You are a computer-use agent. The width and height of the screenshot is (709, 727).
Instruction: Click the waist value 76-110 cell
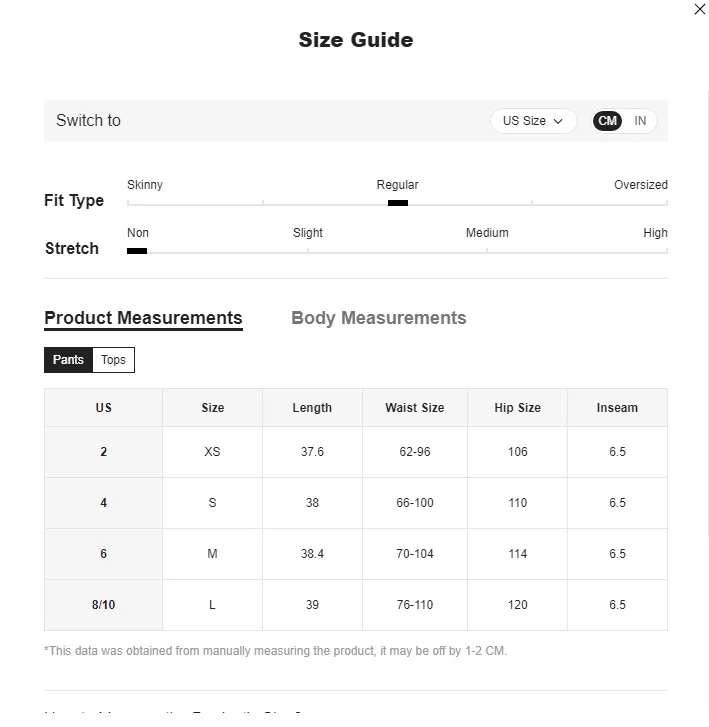point(415,605)
